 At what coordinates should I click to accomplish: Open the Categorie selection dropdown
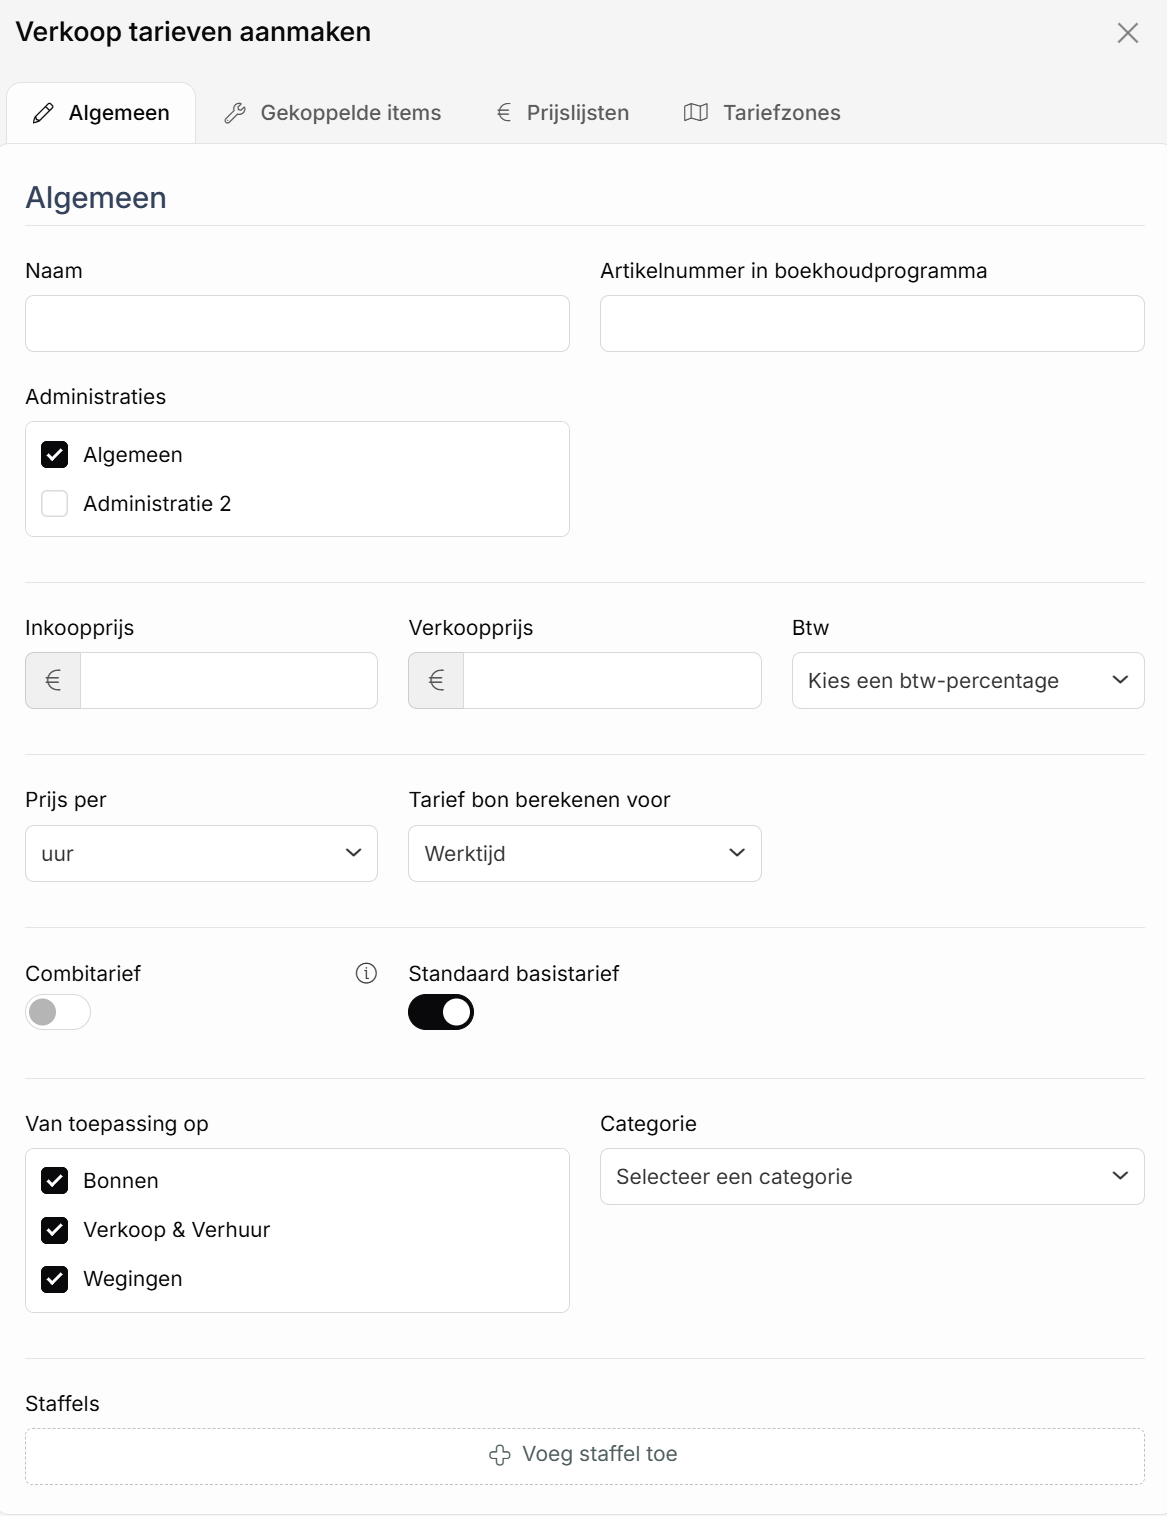[872, 1176]
